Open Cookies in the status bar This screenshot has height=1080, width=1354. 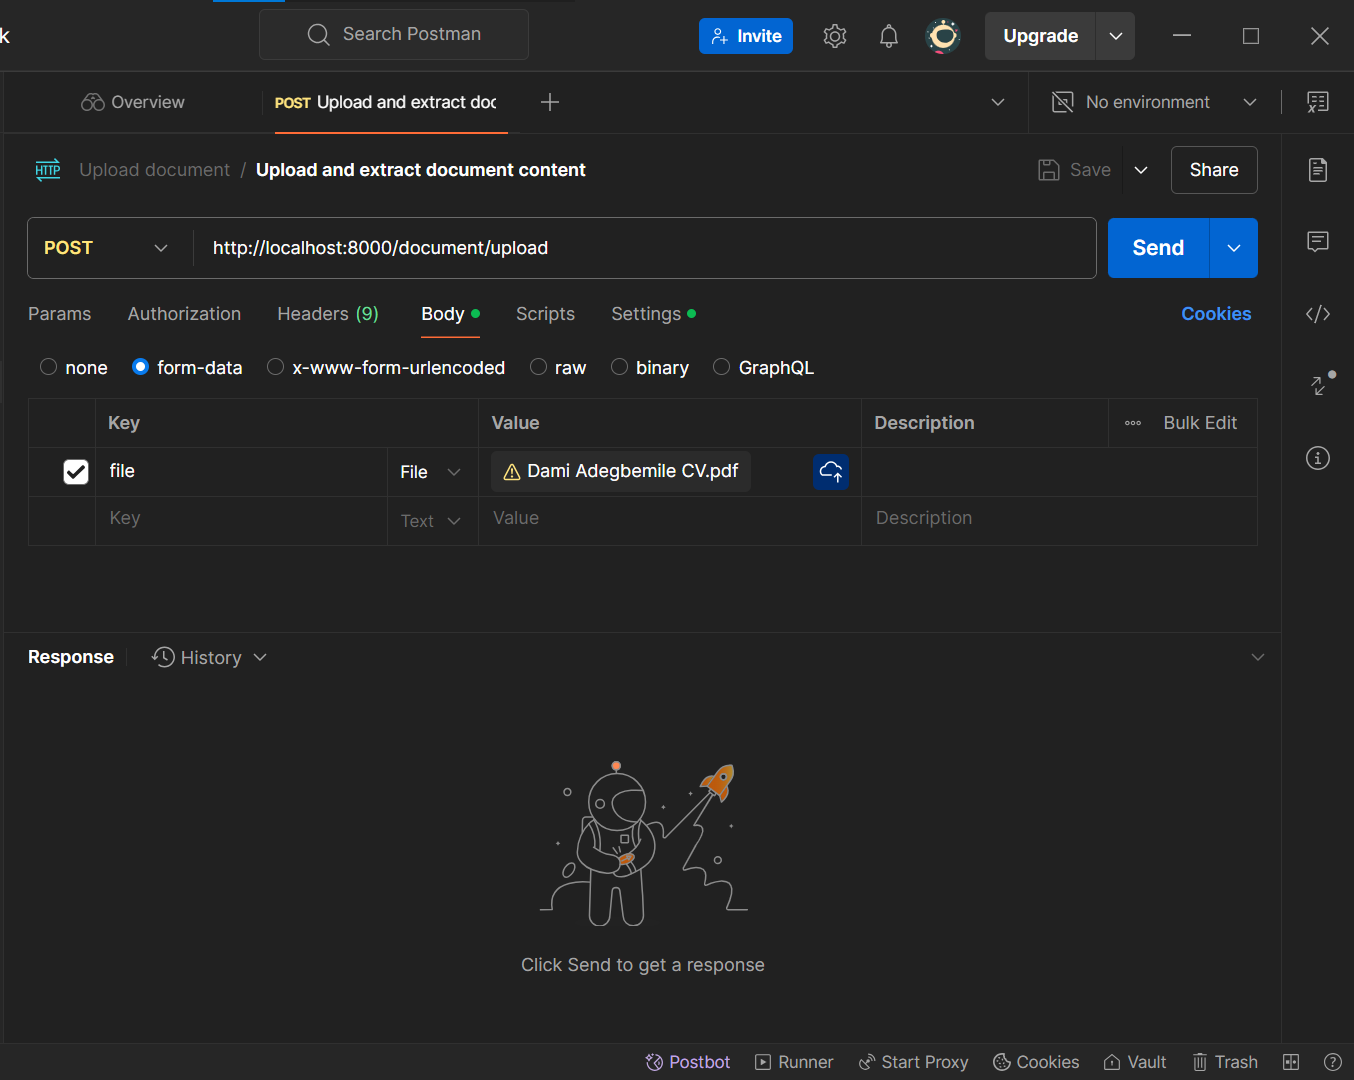click(1036, 1062)
